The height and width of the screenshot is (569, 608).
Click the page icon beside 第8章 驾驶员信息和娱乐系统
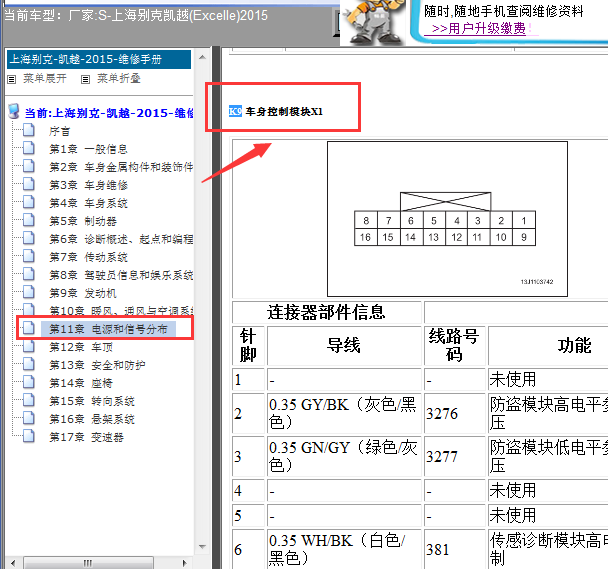coord(29,274)
